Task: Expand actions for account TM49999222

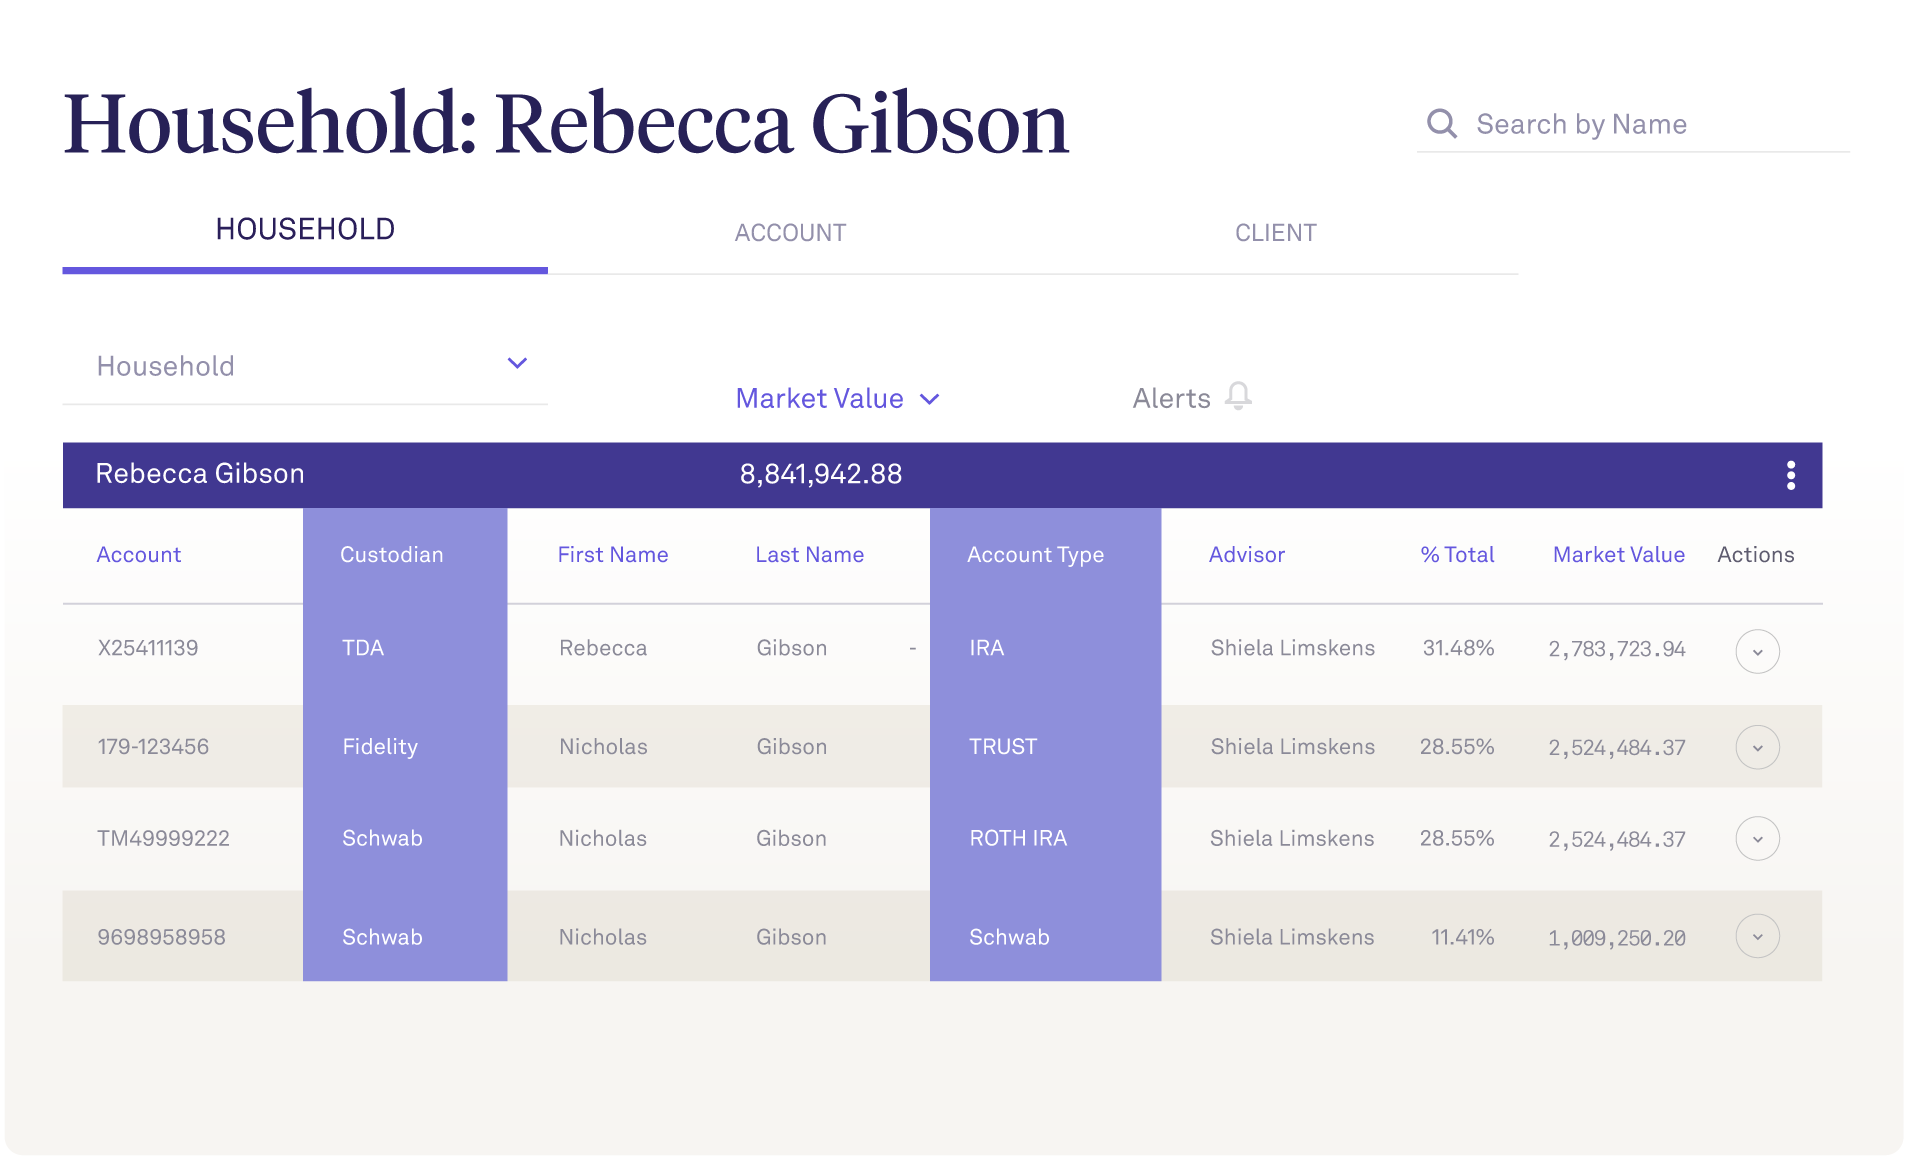Action: coord(1757,839)
